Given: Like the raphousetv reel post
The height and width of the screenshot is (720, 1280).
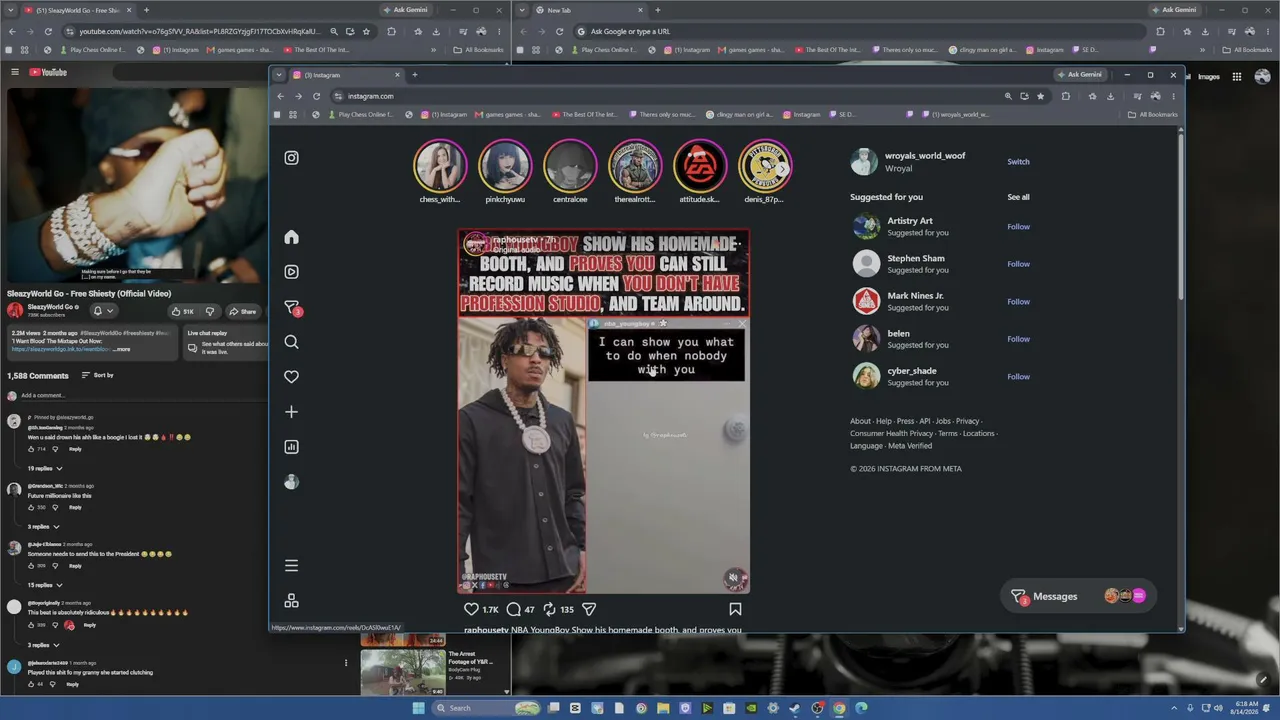Looking at the screenshot, I should pos(471,609).
